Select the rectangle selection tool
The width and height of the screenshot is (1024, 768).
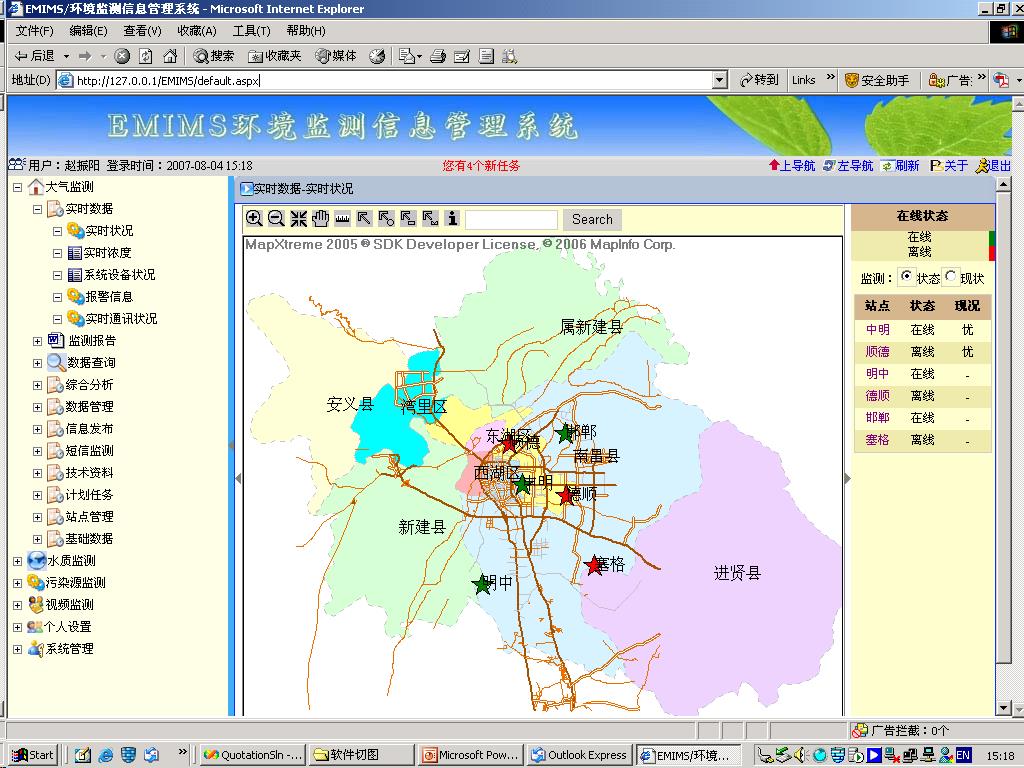point(408,219)
